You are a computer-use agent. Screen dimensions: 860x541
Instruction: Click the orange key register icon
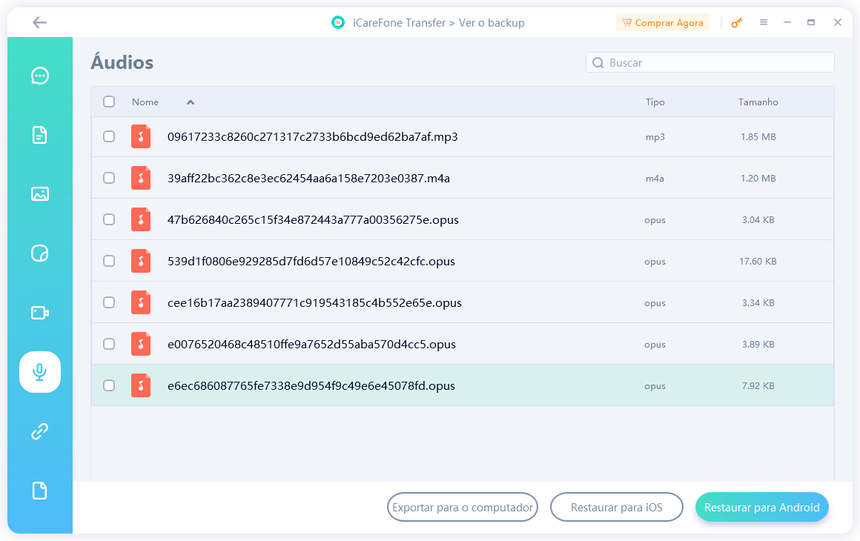click(x=737, y=23)
